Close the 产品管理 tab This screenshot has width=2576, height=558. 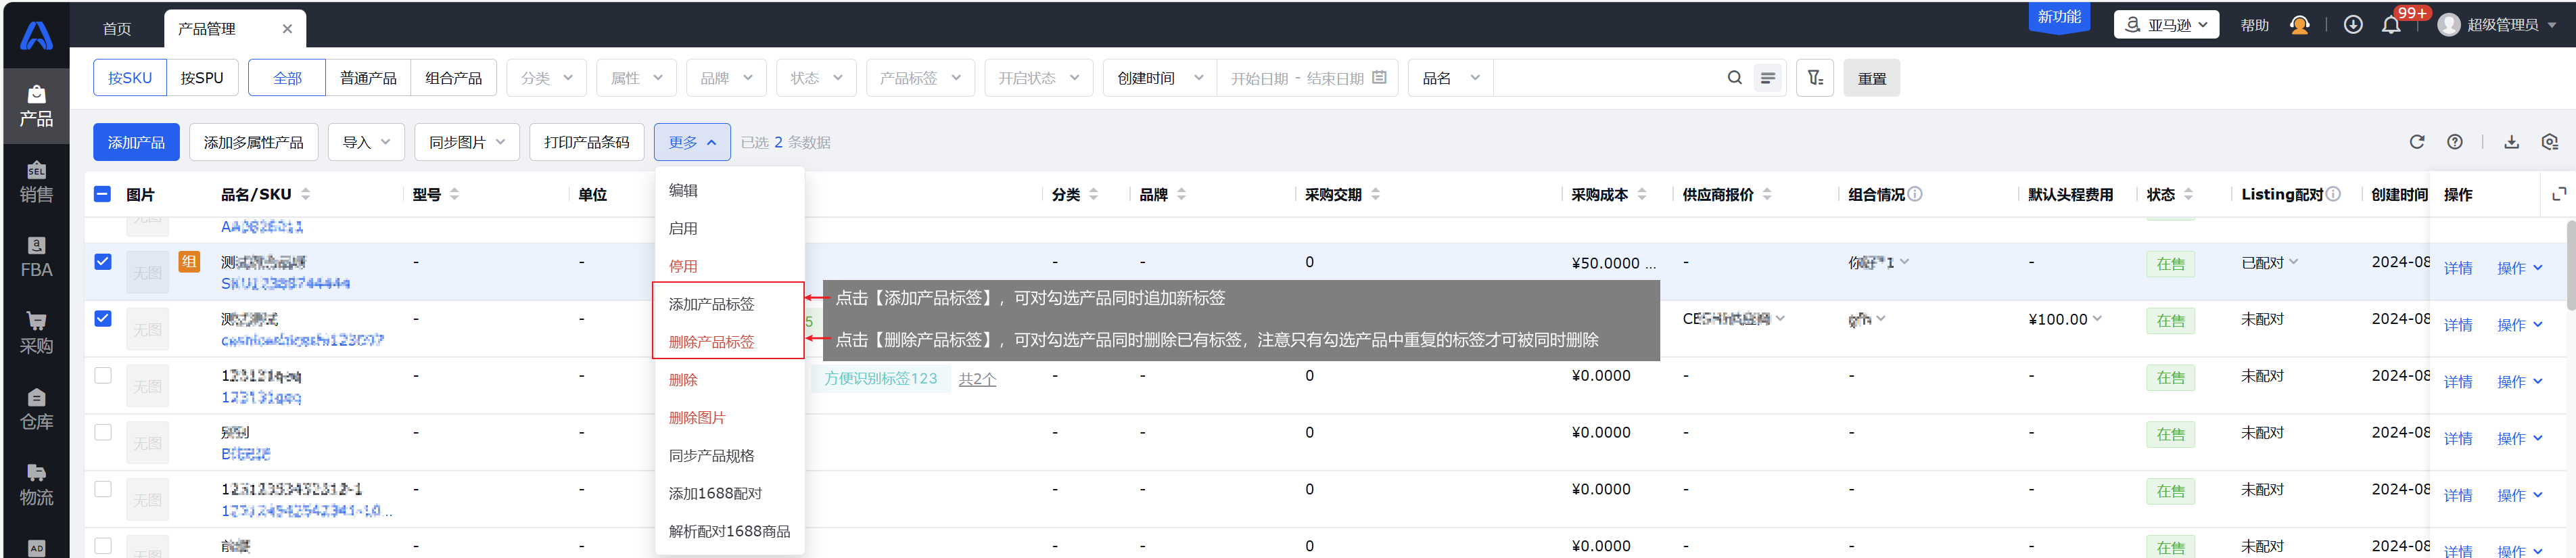287,29
